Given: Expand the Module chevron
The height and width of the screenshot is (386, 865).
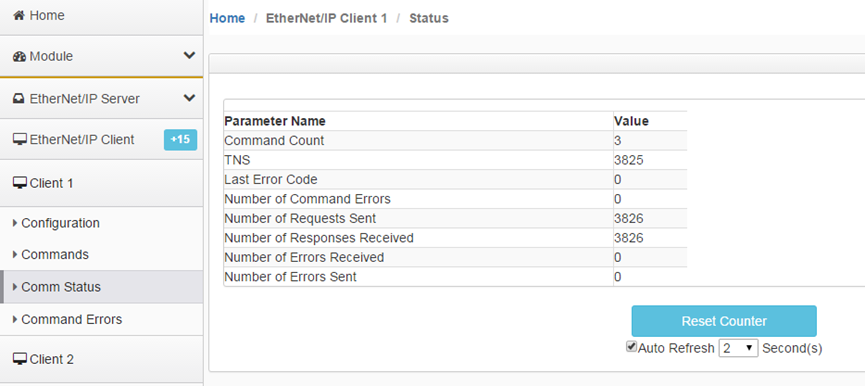Looking at the screenshot, I should coord(189,55).
